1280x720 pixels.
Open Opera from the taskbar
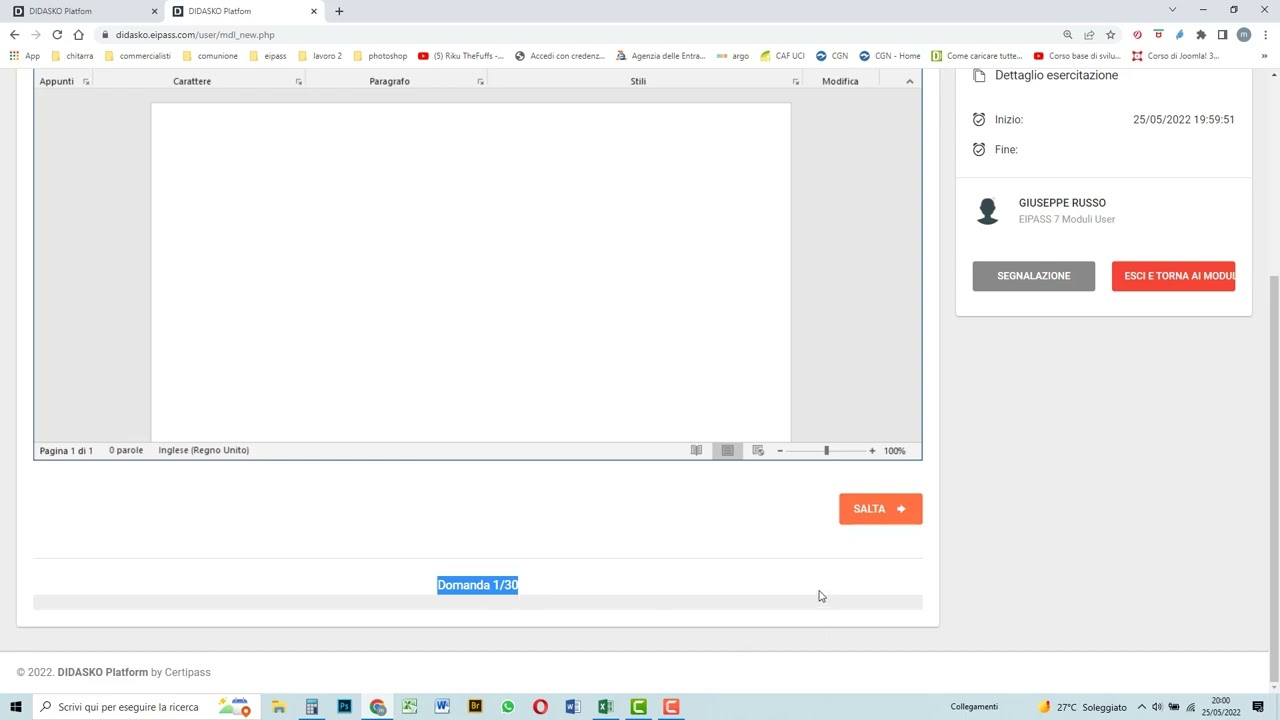540,707
